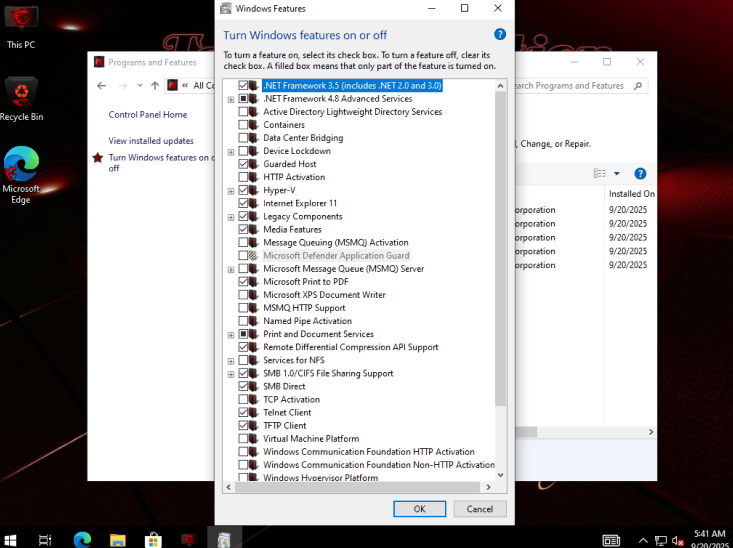Click the Windows Features help icon
The image size is (733, 548).
500,34
